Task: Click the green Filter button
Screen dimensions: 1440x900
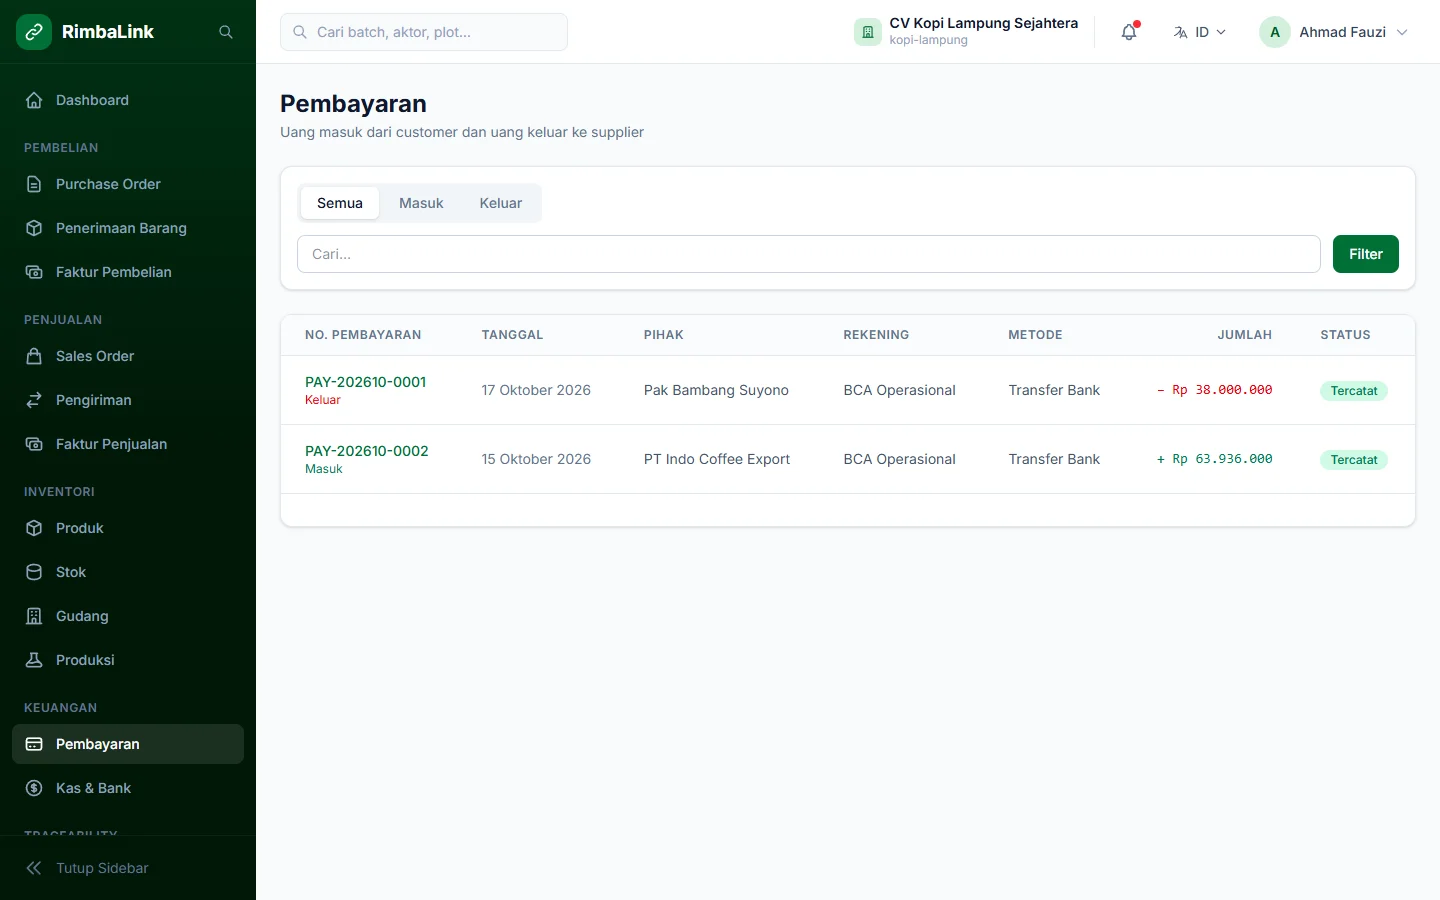Action: 1366,254
